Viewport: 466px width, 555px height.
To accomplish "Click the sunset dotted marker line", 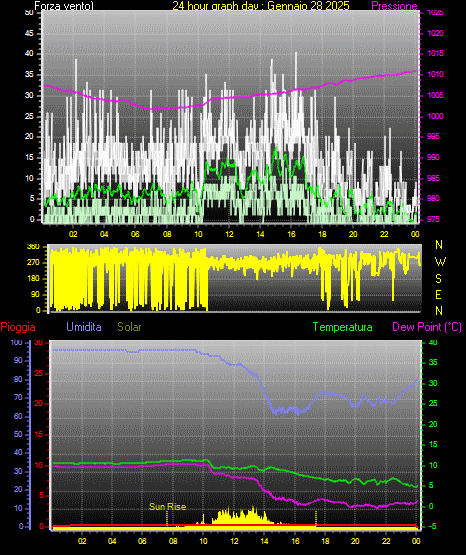I will click(x=316, y=519).
